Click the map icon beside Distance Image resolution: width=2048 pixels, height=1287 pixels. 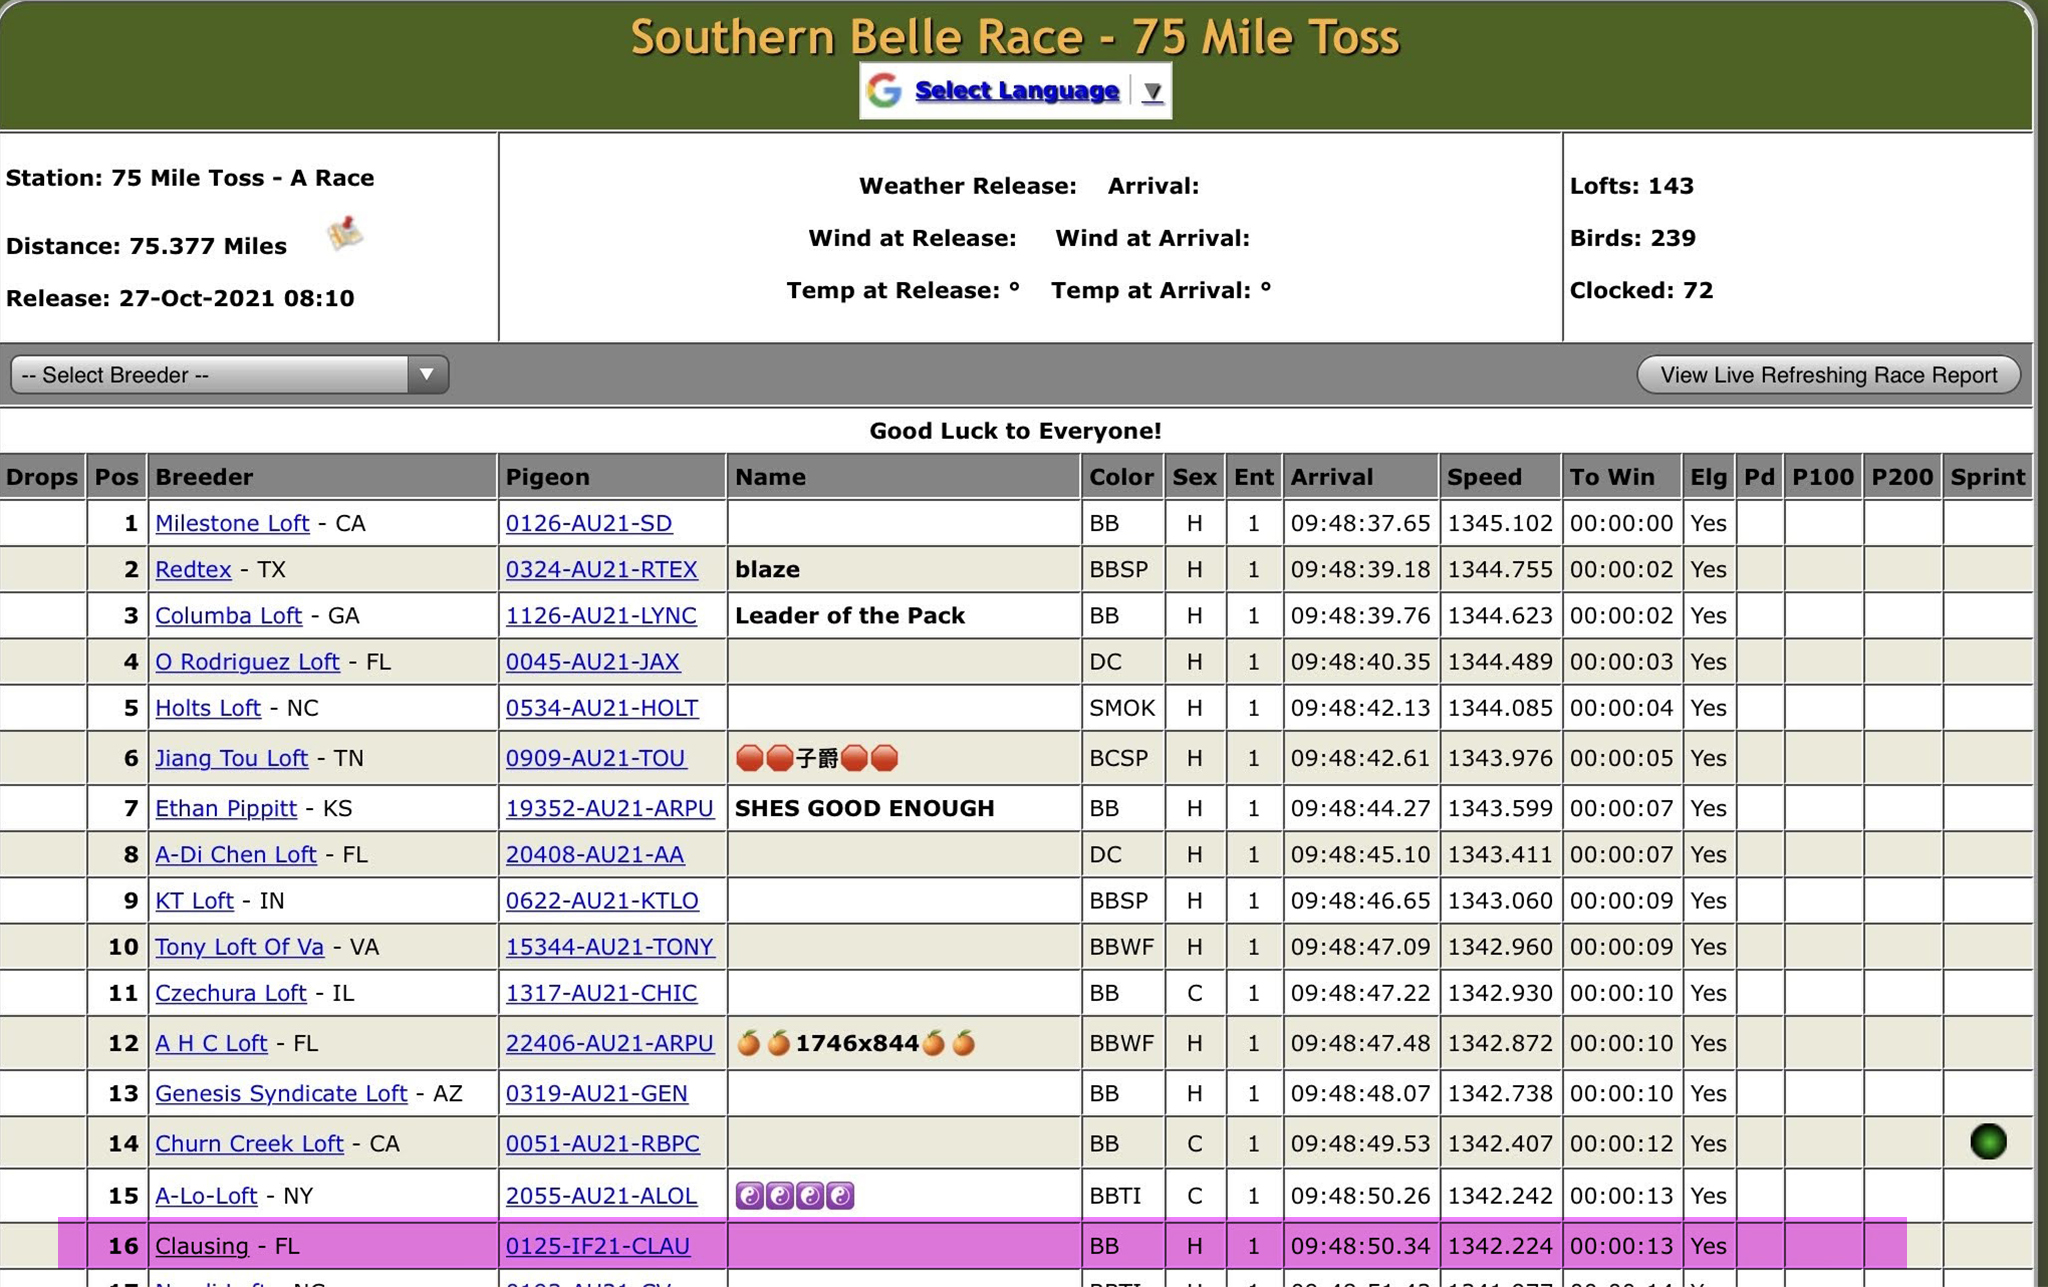click(344, 234)
